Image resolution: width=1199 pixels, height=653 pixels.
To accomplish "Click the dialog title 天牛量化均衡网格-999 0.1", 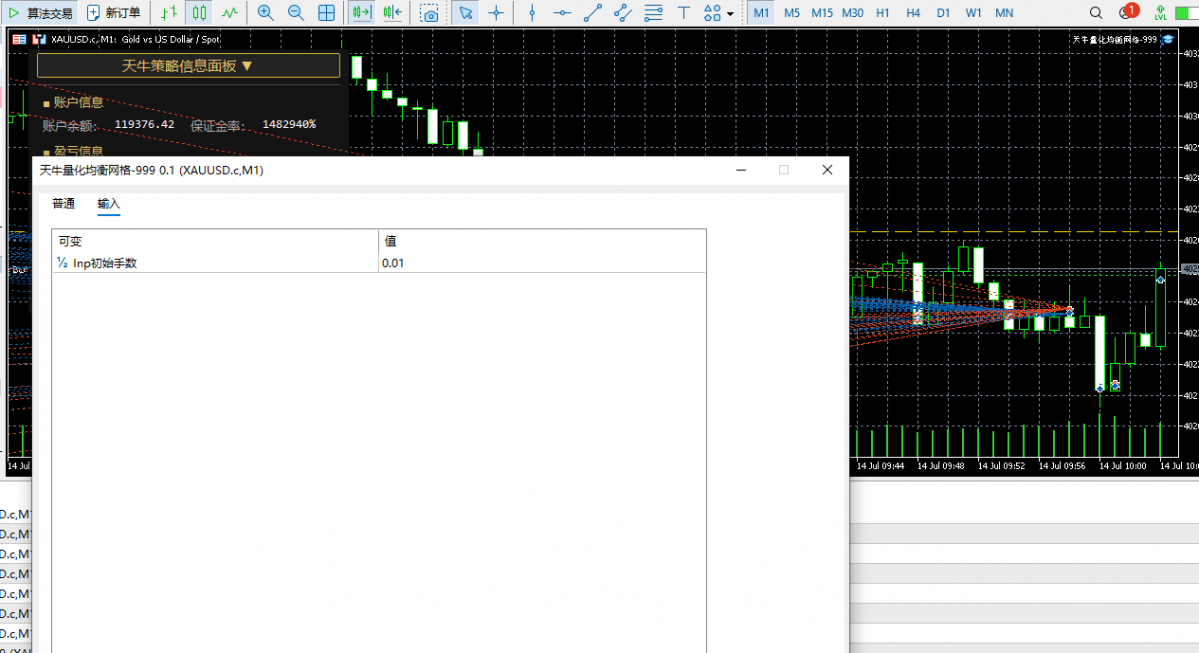I will [x=151, y=170].
